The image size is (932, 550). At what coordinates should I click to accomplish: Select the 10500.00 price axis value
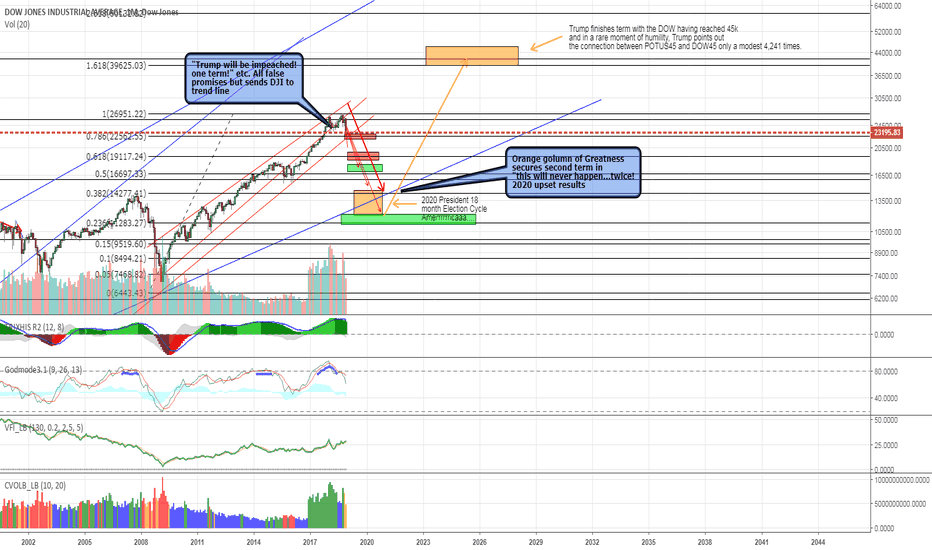tap(888, 232)
